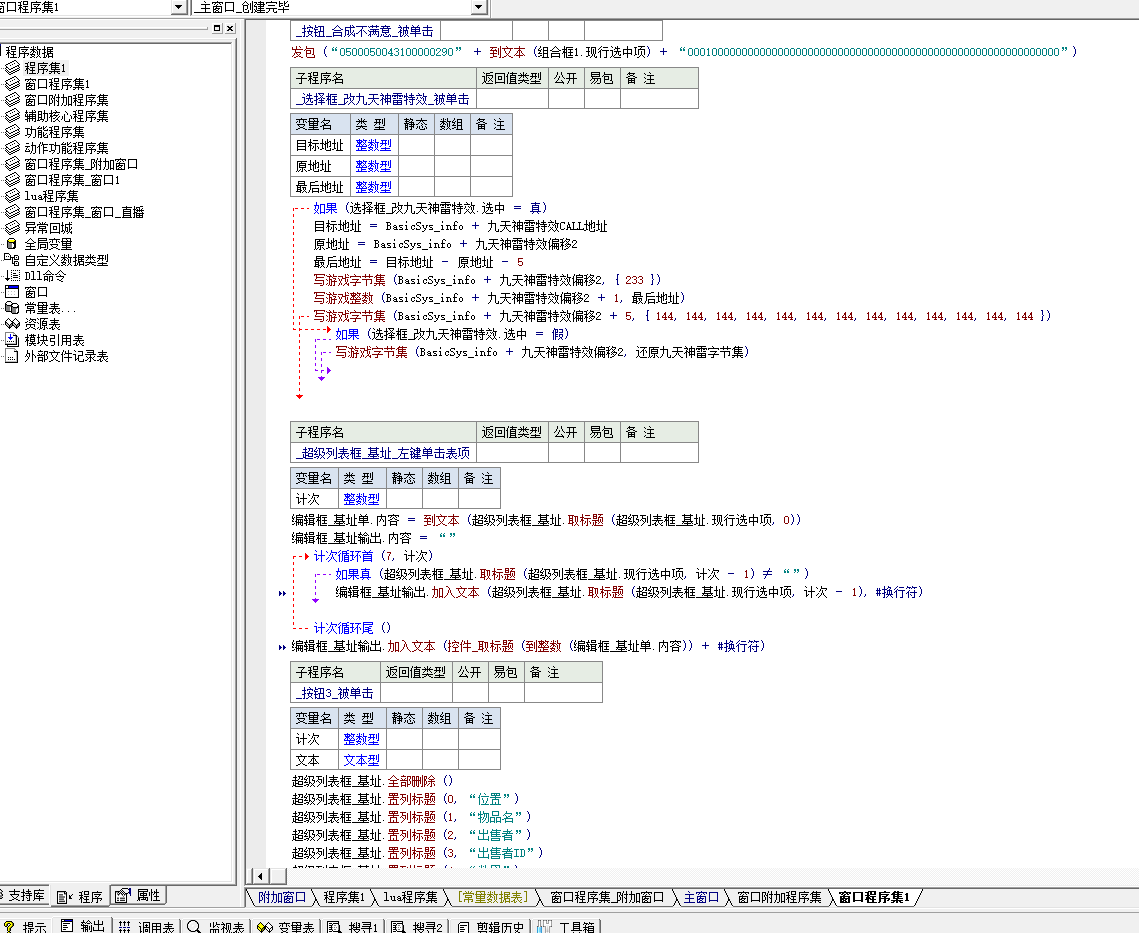Open the 功能程序集 tree icon
1139x933 pixels.
pos(12,132)
